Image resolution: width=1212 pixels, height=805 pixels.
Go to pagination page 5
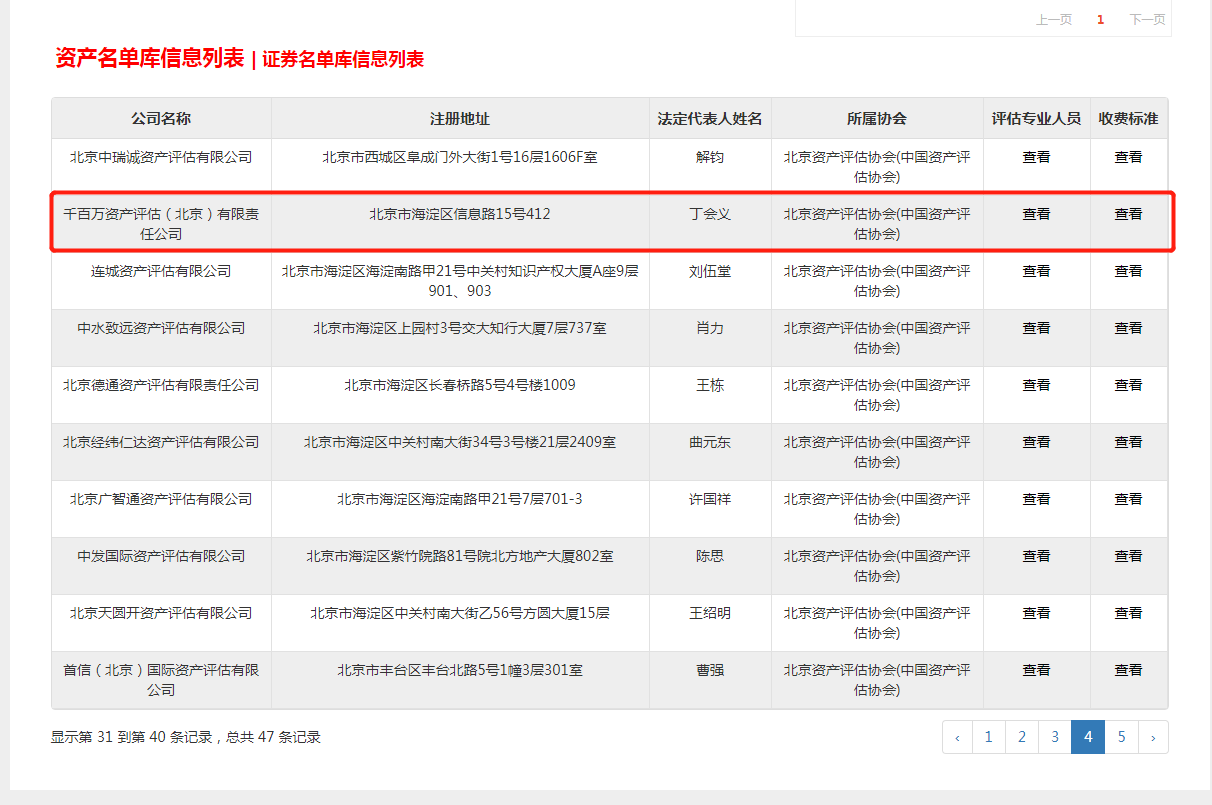1122,737
